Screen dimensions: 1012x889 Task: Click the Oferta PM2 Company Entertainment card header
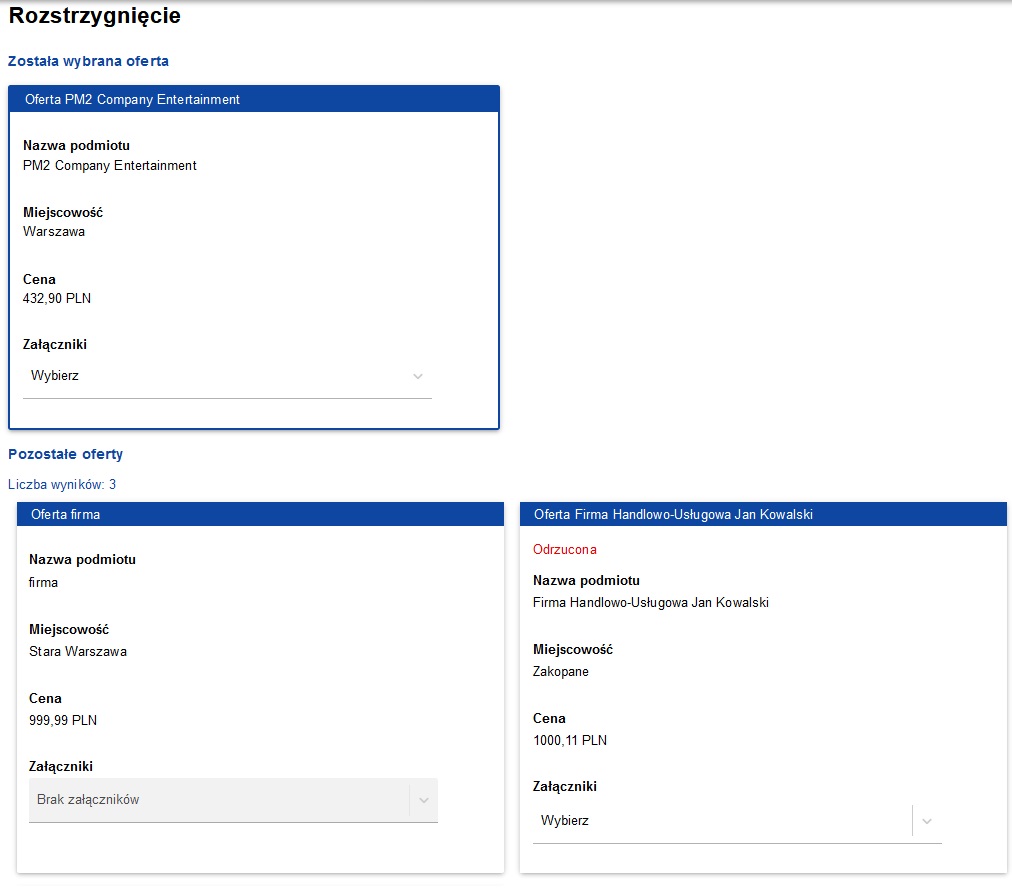tap(254, 99)
